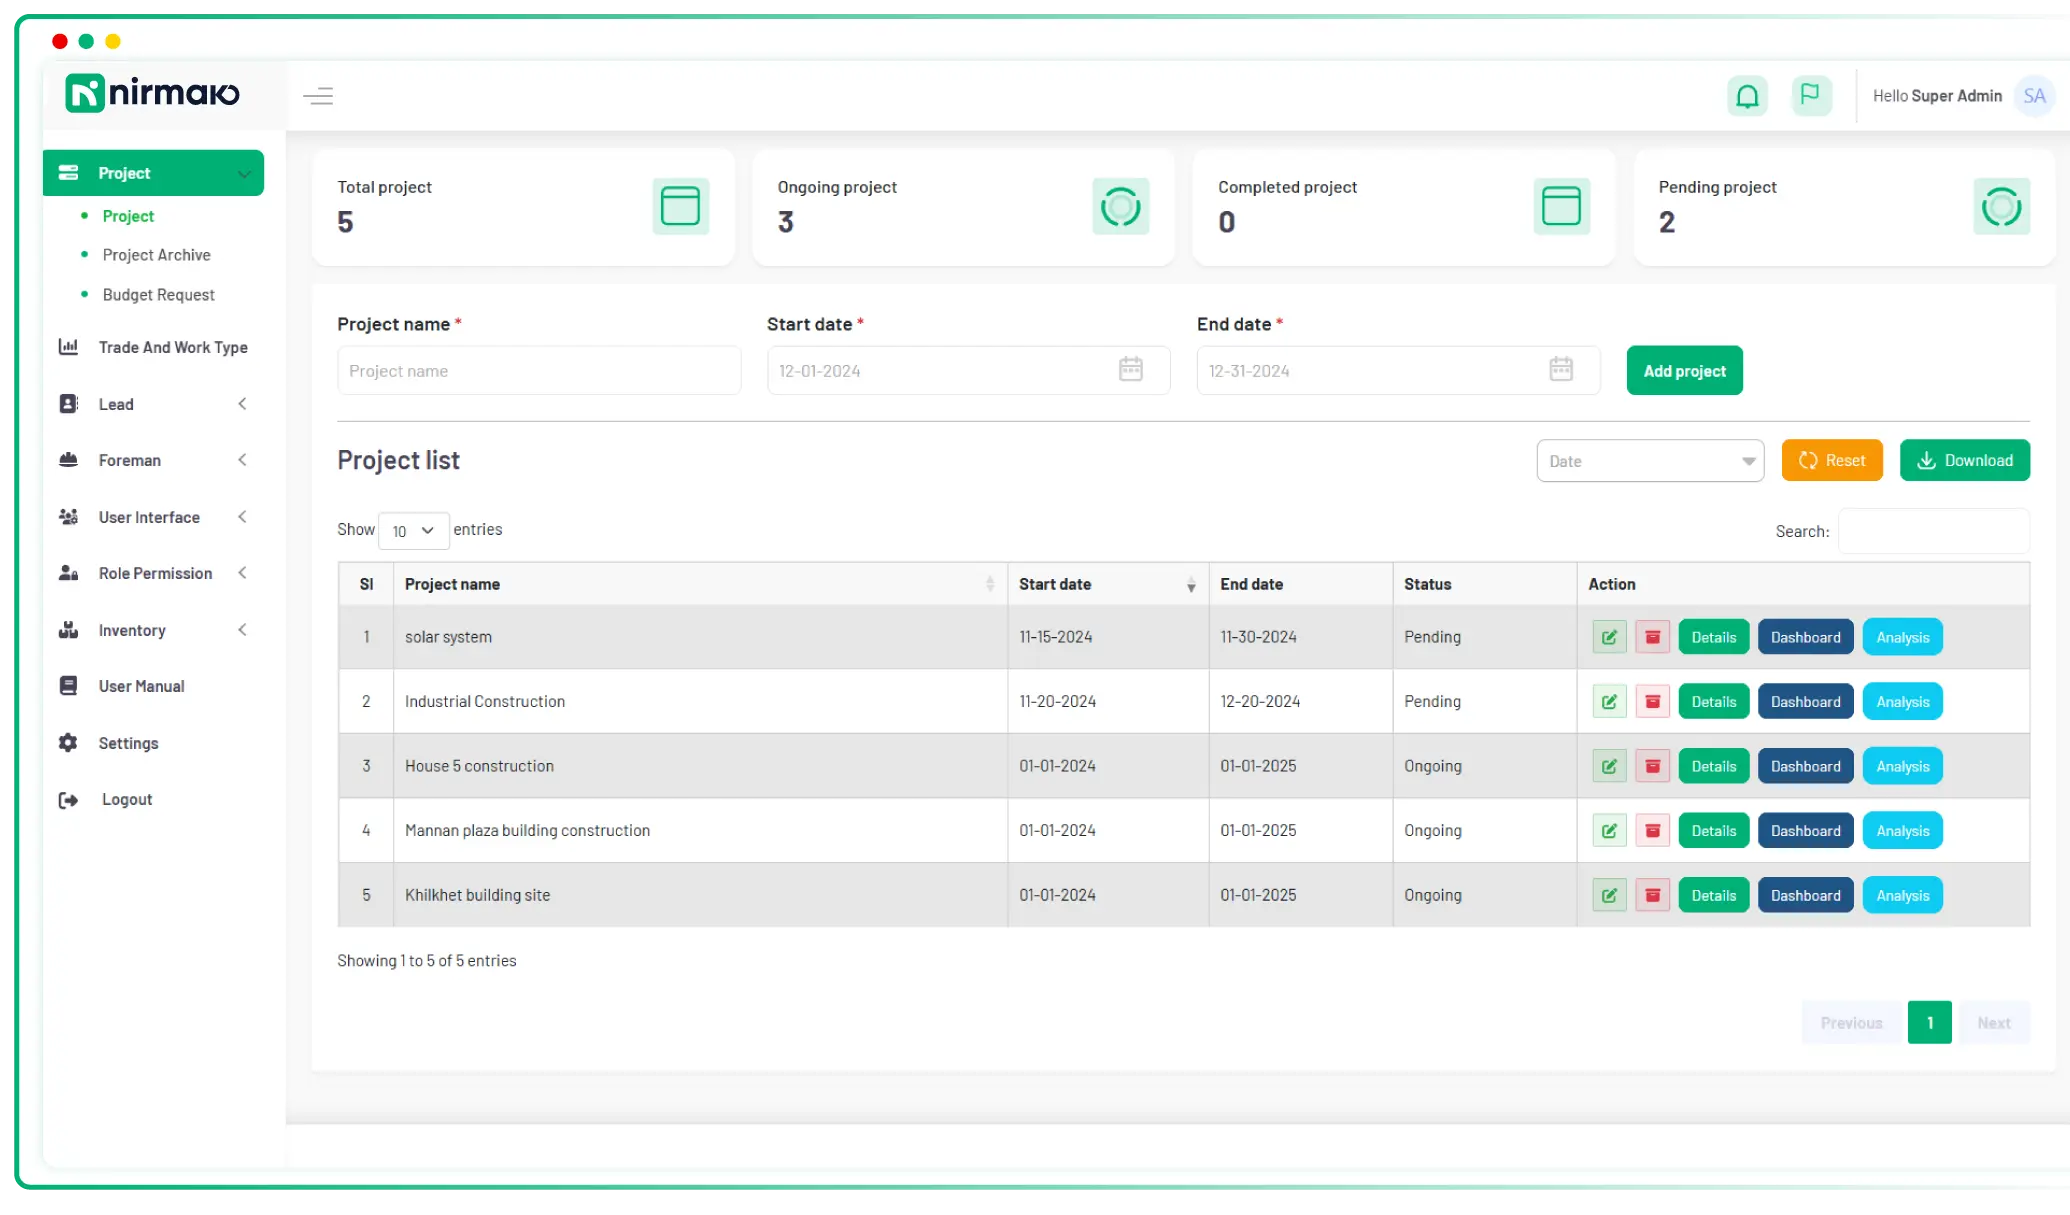This screenshot has height=1215, width=2070.
Task: Open Analysis for House 5 construction
Action: [1902, 766]
